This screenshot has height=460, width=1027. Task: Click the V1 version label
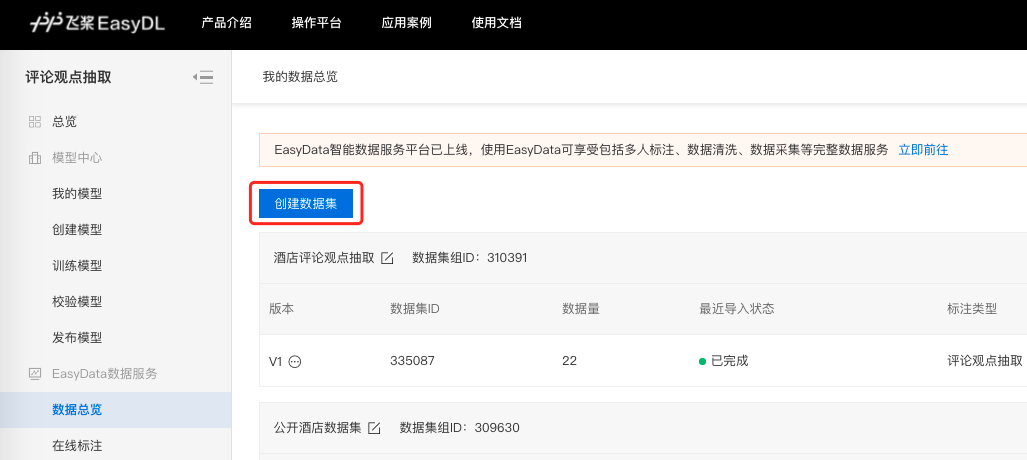[x=275, y=361]
